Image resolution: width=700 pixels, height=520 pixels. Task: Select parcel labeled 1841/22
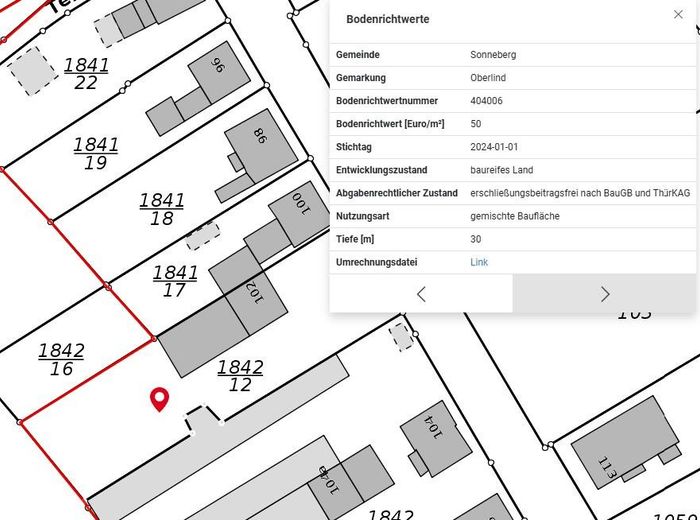(86, 73)
